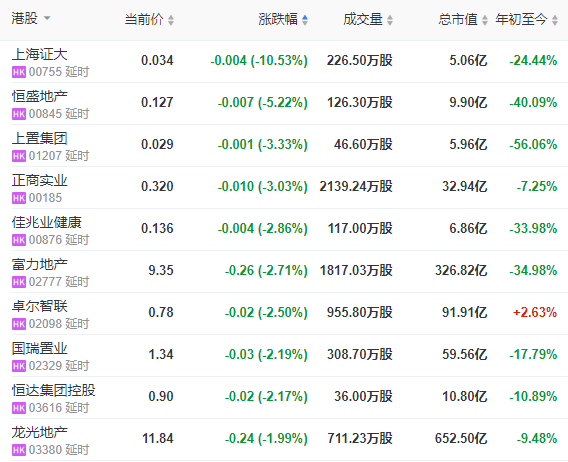The width and height of the screenshot is (568, 462).
Task: Sort by 当前价 column arrows
Action: (x=171, y=20)
